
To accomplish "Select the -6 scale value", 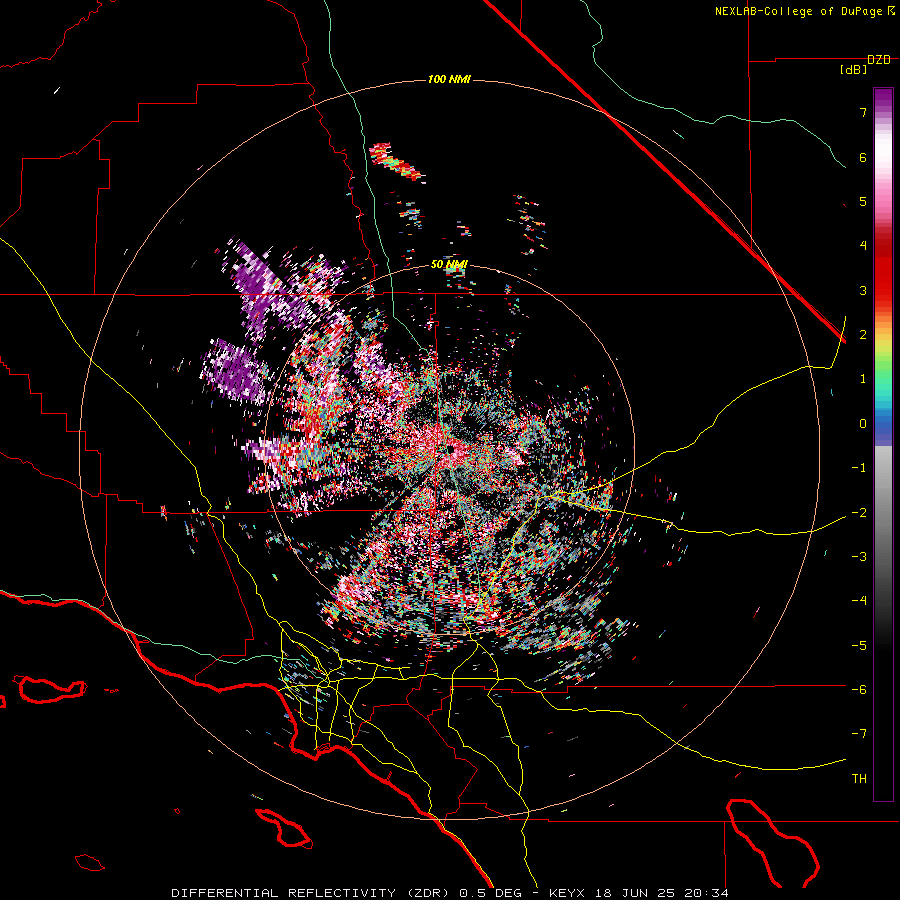I will coord(859,690).
